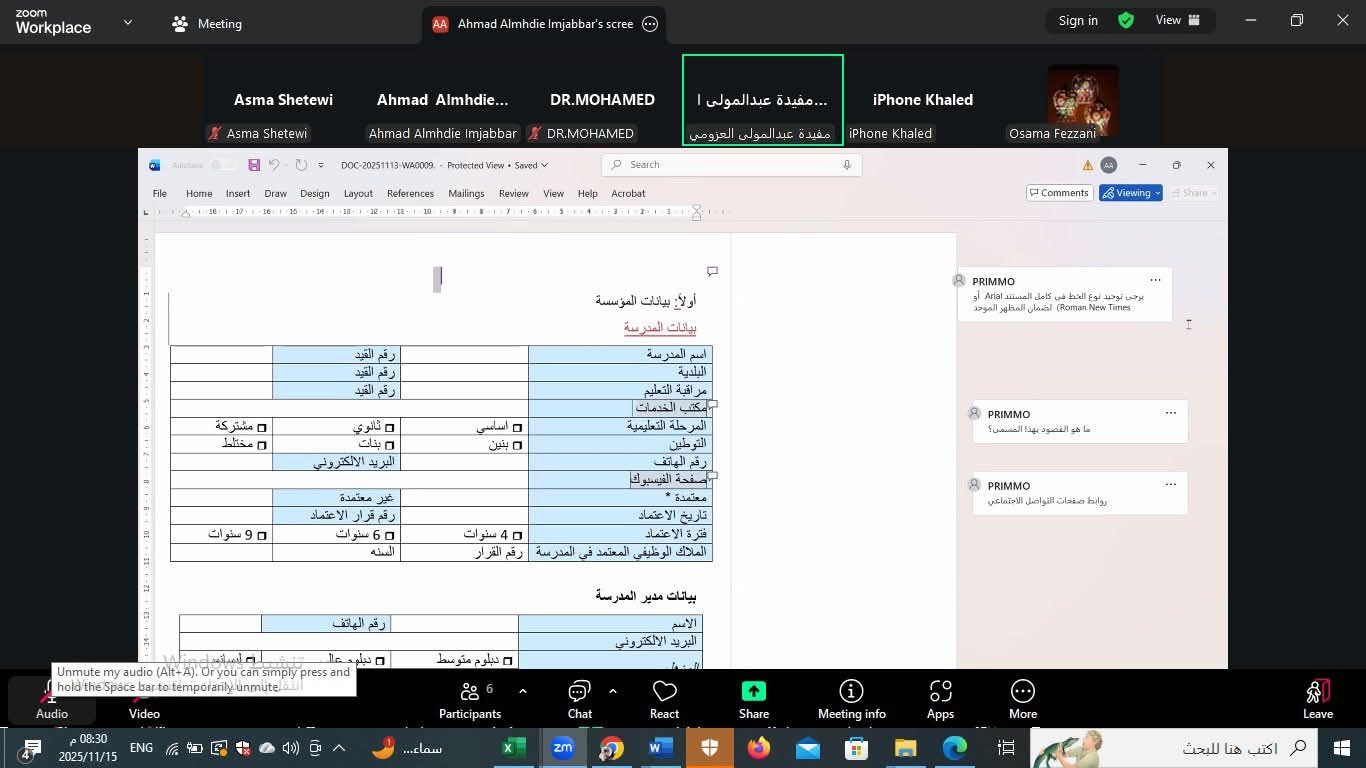Click the Sign in button
This screenshot has height=768, width=1366.
click(x=1078, y=21)
